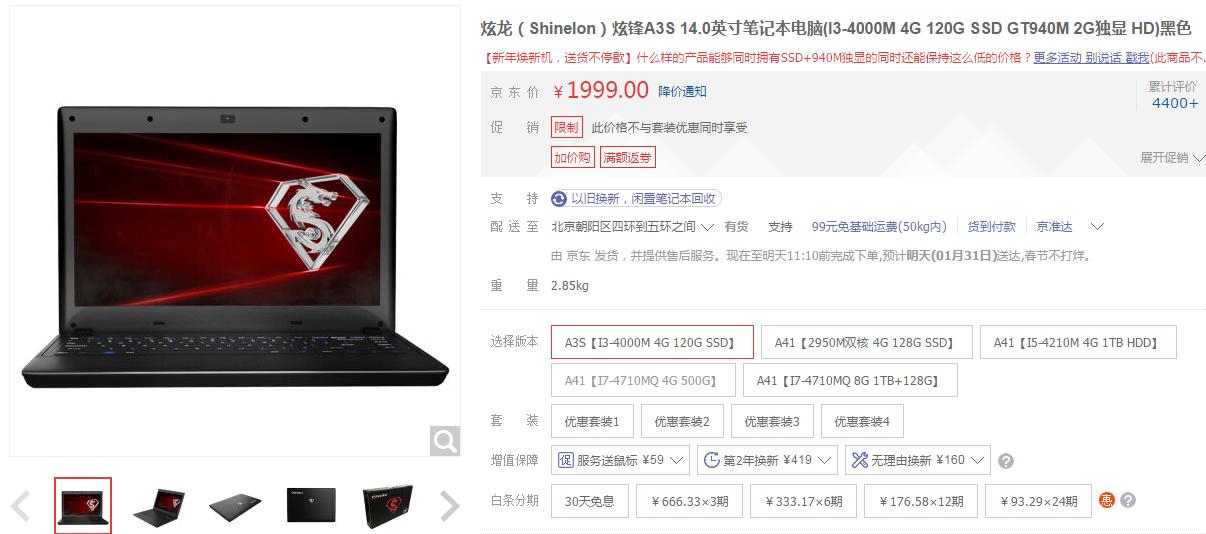Viewport: 1206px width, 534px height.
Task: Select the red 限制 promotion tag
Action: coord(566,128)
